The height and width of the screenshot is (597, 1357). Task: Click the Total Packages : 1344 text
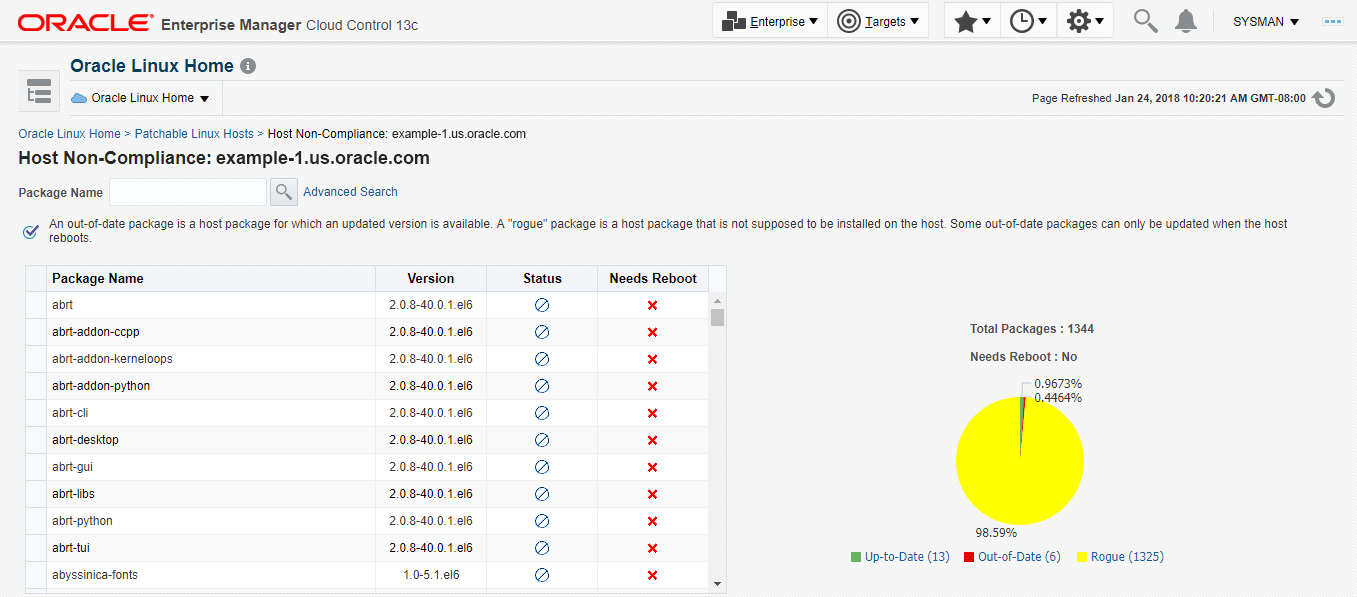pyautogui.click(x=1032, y=329)
